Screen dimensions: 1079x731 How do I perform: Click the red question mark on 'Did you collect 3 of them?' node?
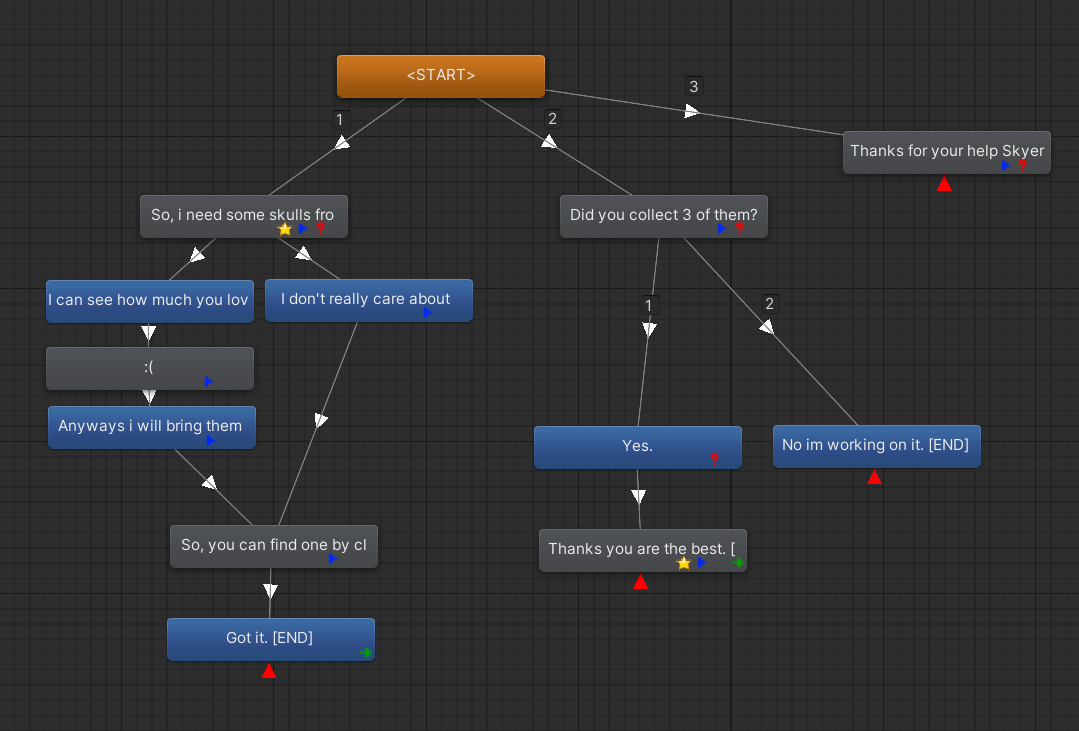pyautogui.click(x=739, y=228)
